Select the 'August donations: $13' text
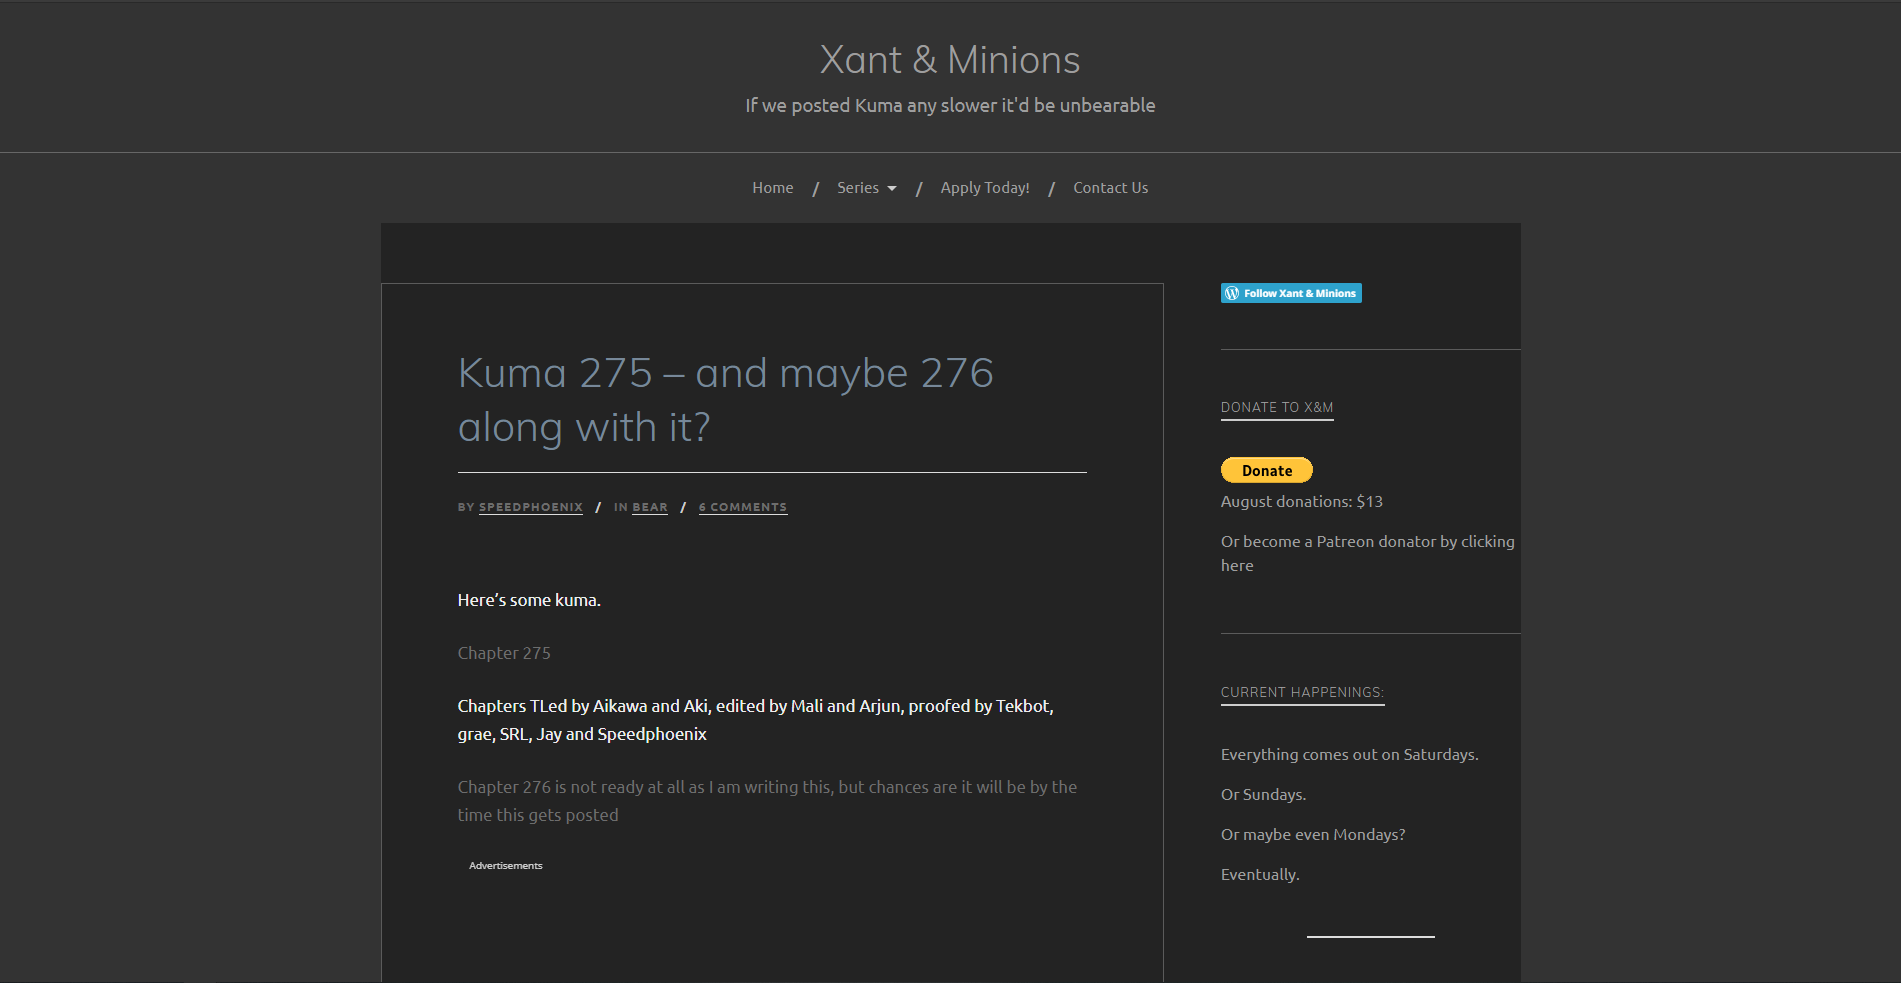The height and width of the screenshot is (983, 1901). pos(1301,502)
